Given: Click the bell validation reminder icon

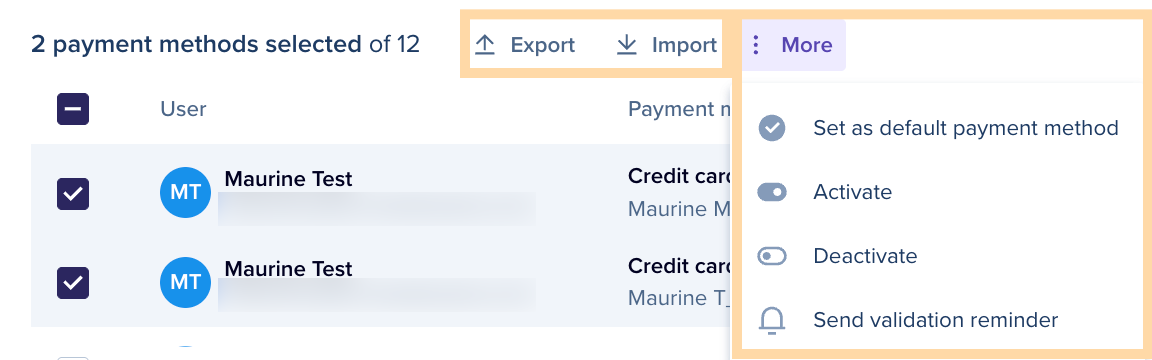Looking at the screenshot, I should click(x=771, y=320).
